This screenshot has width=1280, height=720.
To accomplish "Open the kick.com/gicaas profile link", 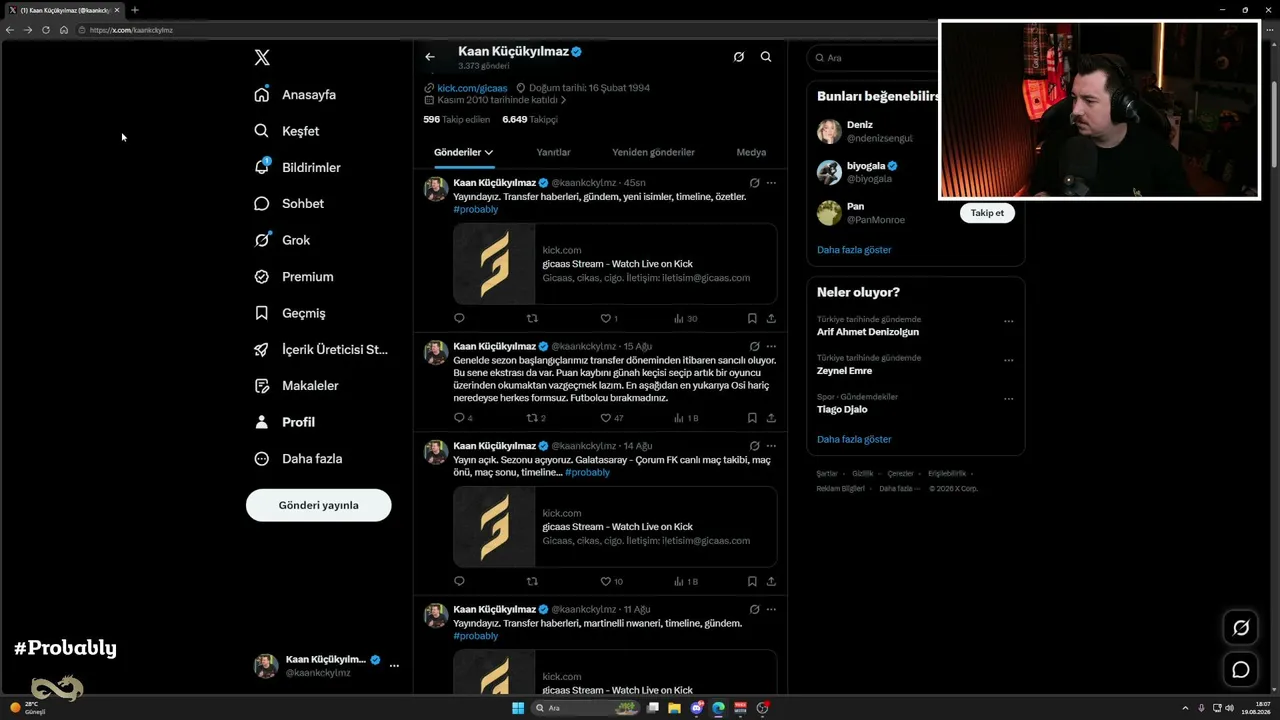I will [x=472, y=88].
